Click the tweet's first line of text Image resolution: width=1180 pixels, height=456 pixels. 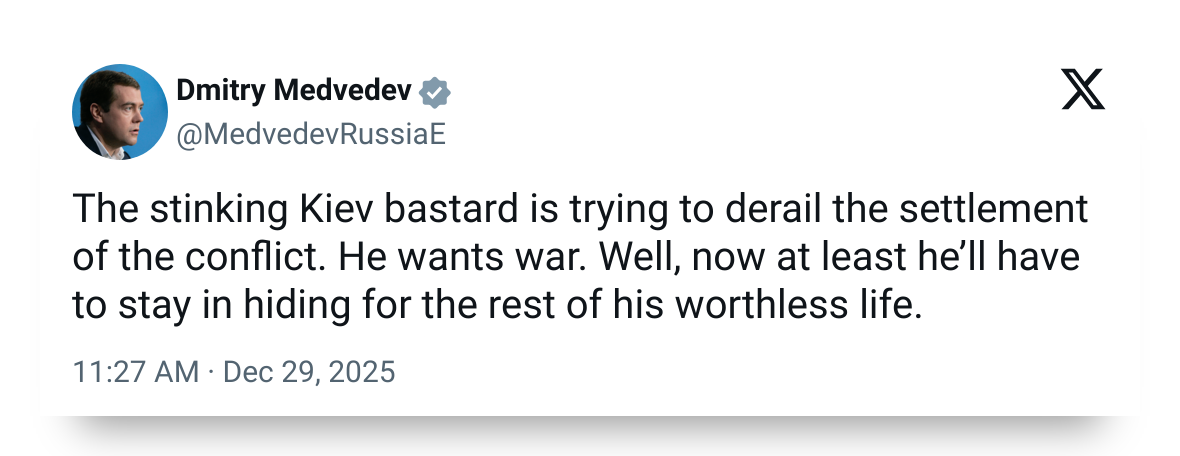(x=579, y=212)
